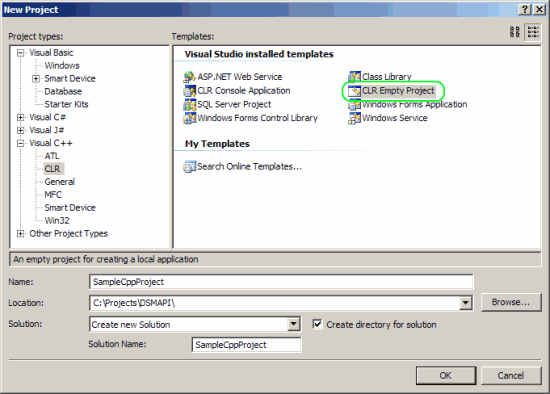The image size is (550, 394).
Task: Collapse the Visual Basic tree node
Action: [x=21, y=53]
